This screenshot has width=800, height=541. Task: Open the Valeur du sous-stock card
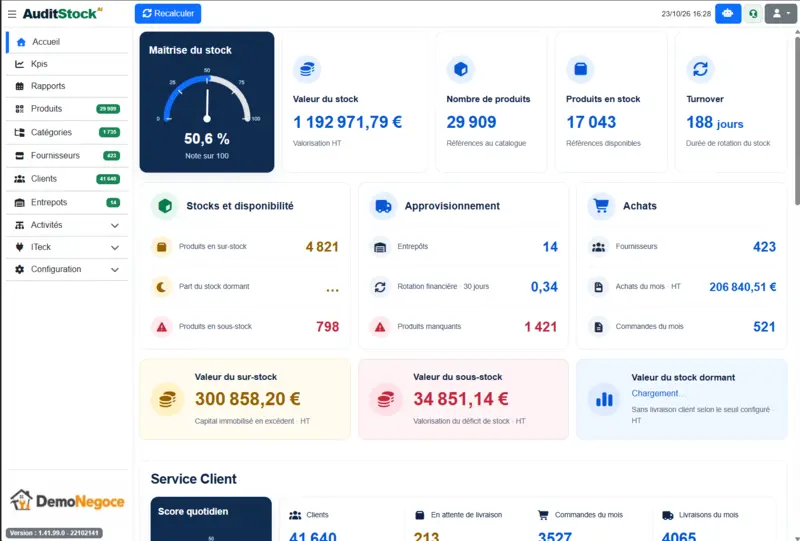point(463,399)
